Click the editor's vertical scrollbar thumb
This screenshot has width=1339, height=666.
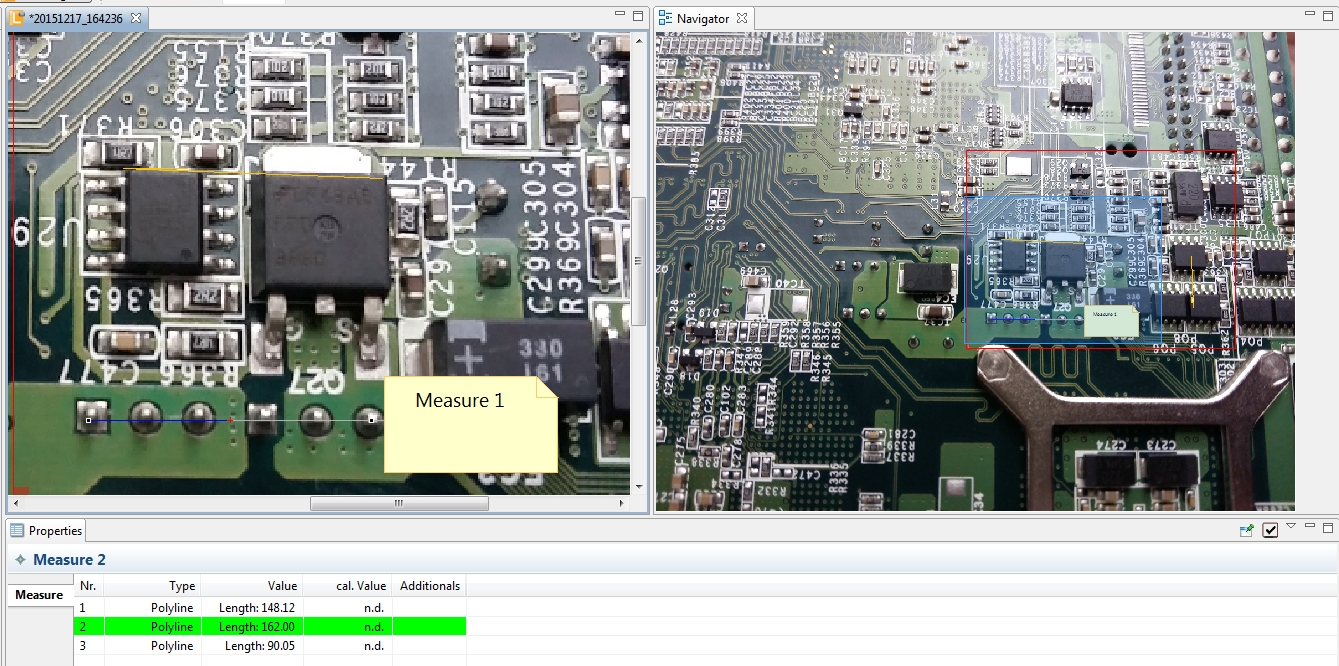pyautogui.click(x=639, y=261)
